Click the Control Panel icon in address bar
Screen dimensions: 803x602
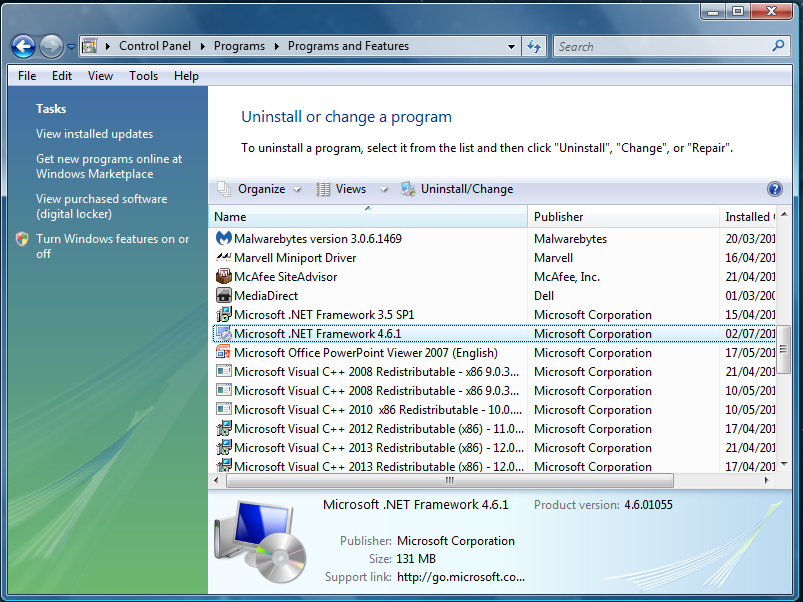(x=90, y=46)
